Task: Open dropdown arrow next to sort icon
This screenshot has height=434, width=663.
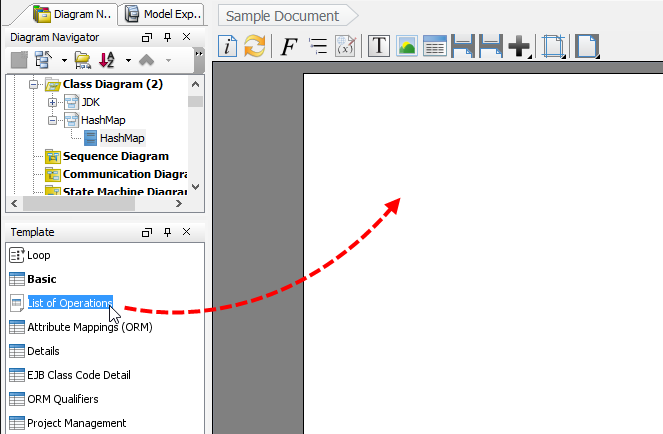Action: point(128,60)
